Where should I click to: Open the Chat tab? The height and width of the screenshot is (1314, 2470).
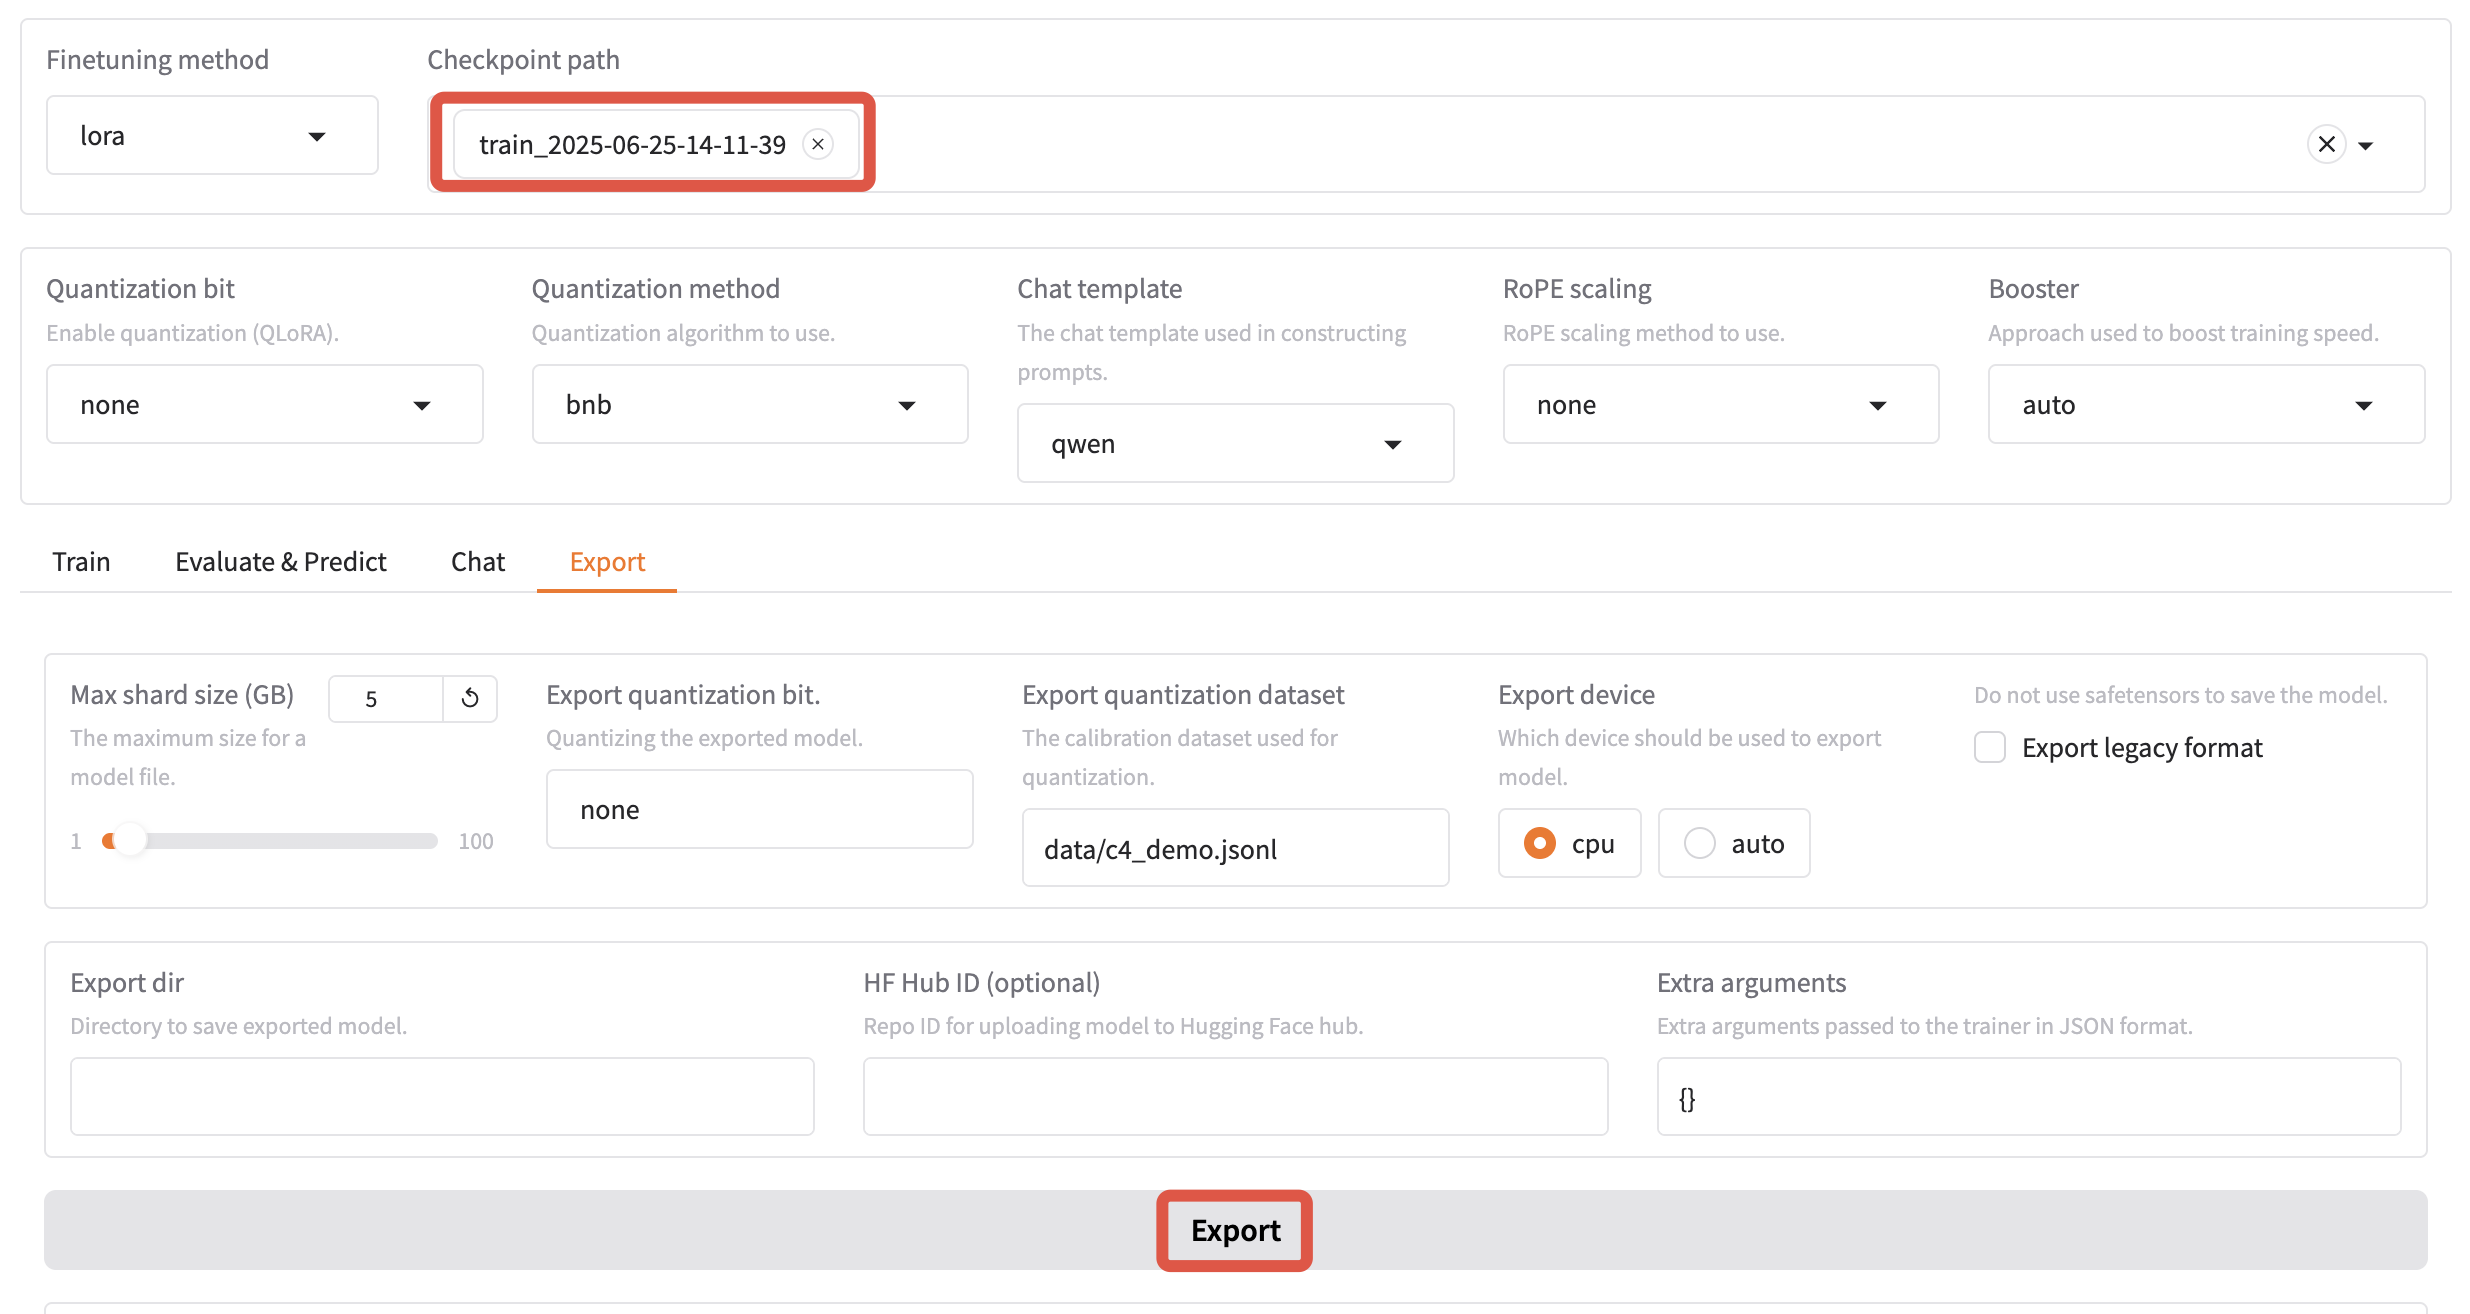click(477, 562)
